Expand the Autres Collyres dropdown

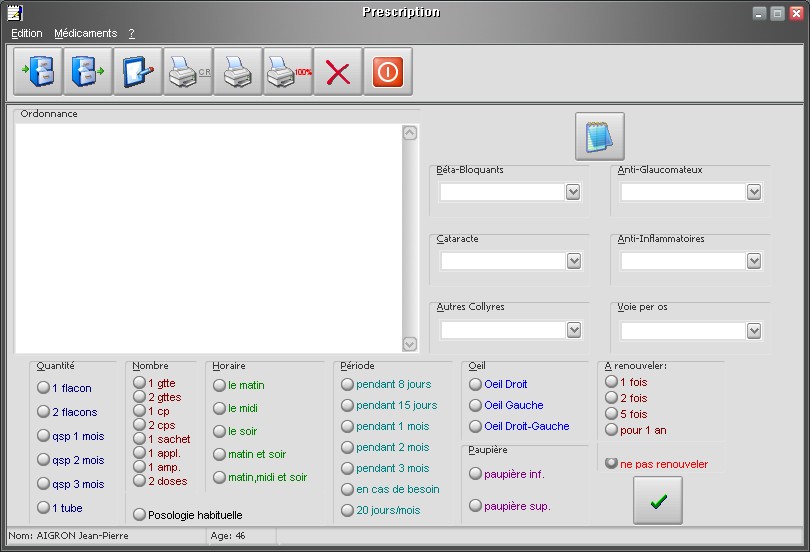573,330
